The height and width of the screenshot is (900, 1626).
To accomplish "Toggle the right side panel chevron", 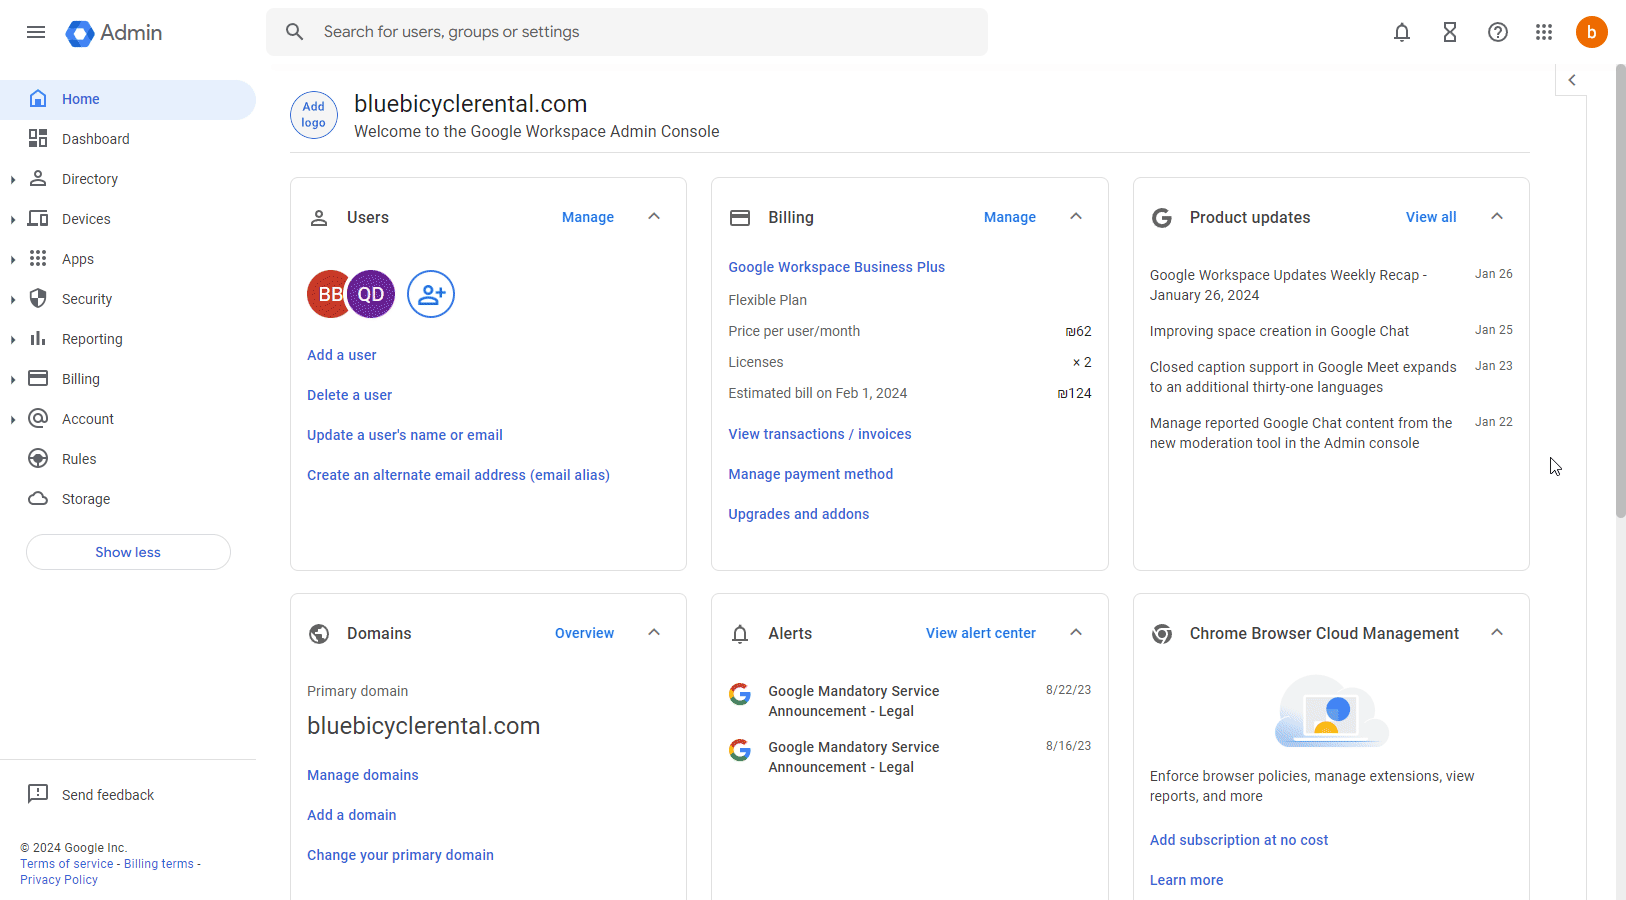I will (x=1572, y=80).
